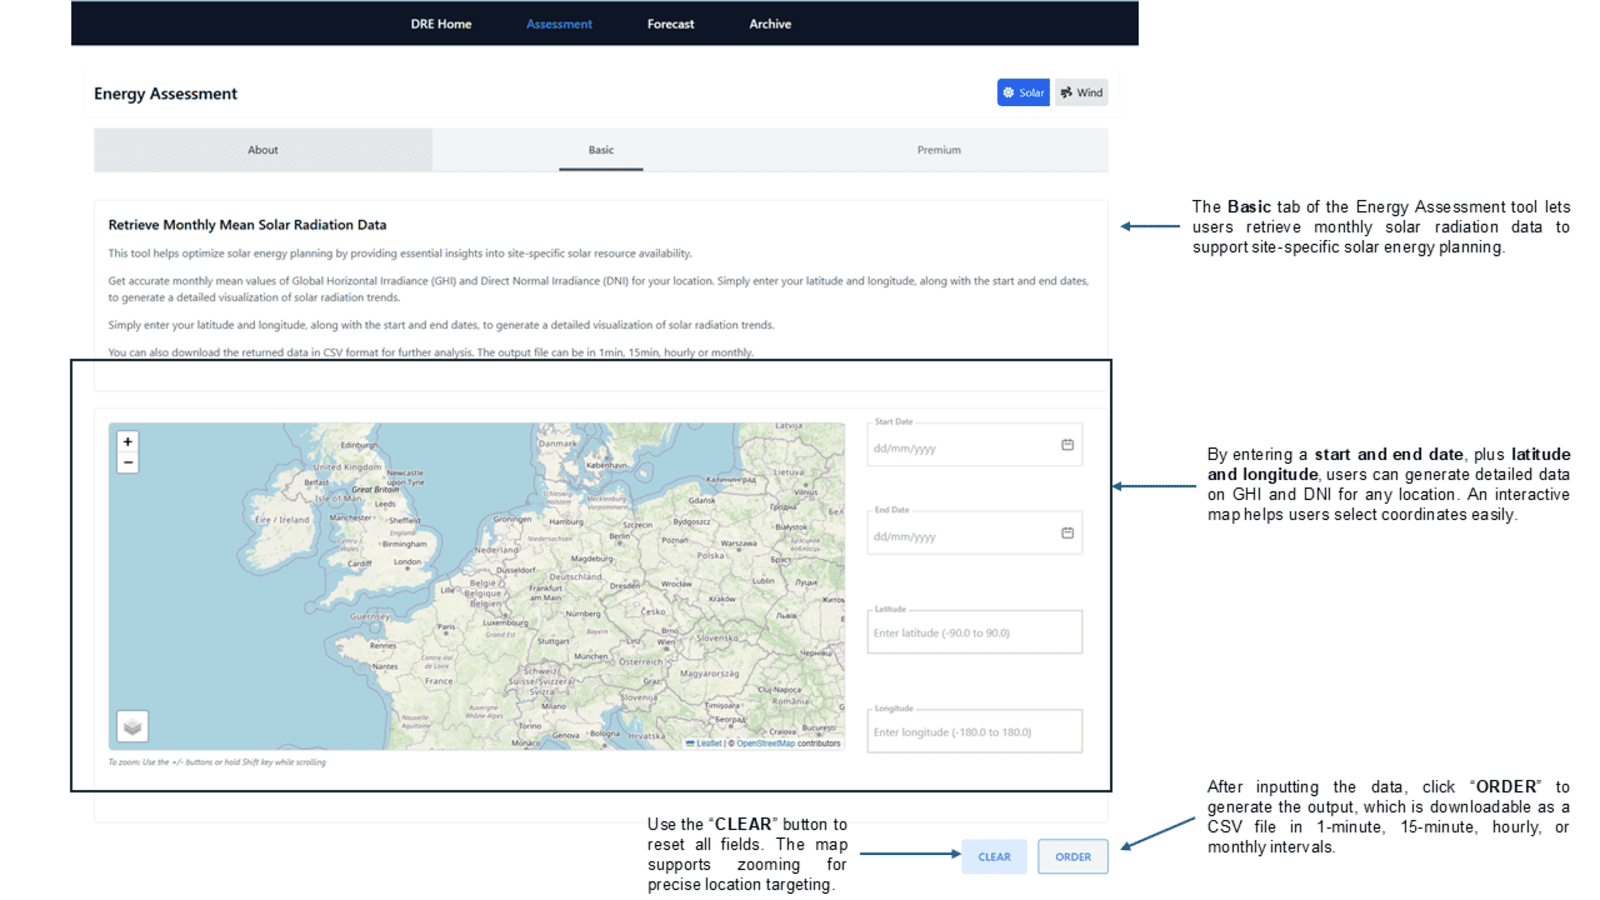The width and height of the screenshot is (1600, 900).
Task: Reset all fields with CLEAR
Action: [x=994, y=857]
